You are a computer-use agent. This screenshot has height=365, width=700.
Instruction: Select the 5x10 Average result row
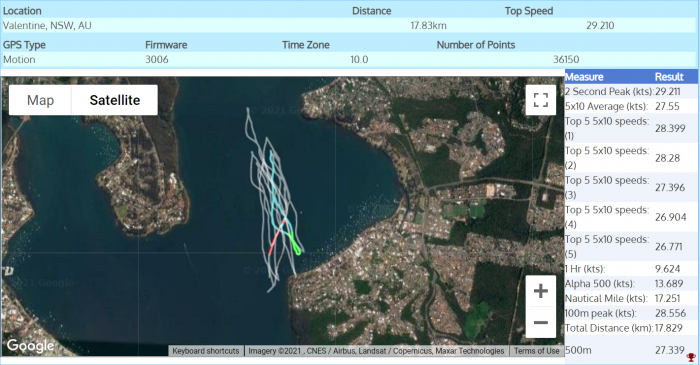coord(630,106)
